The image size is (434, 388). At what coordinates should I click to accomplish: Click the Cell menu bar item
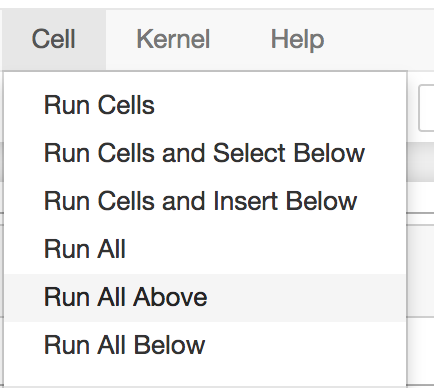tap(54, 39)
